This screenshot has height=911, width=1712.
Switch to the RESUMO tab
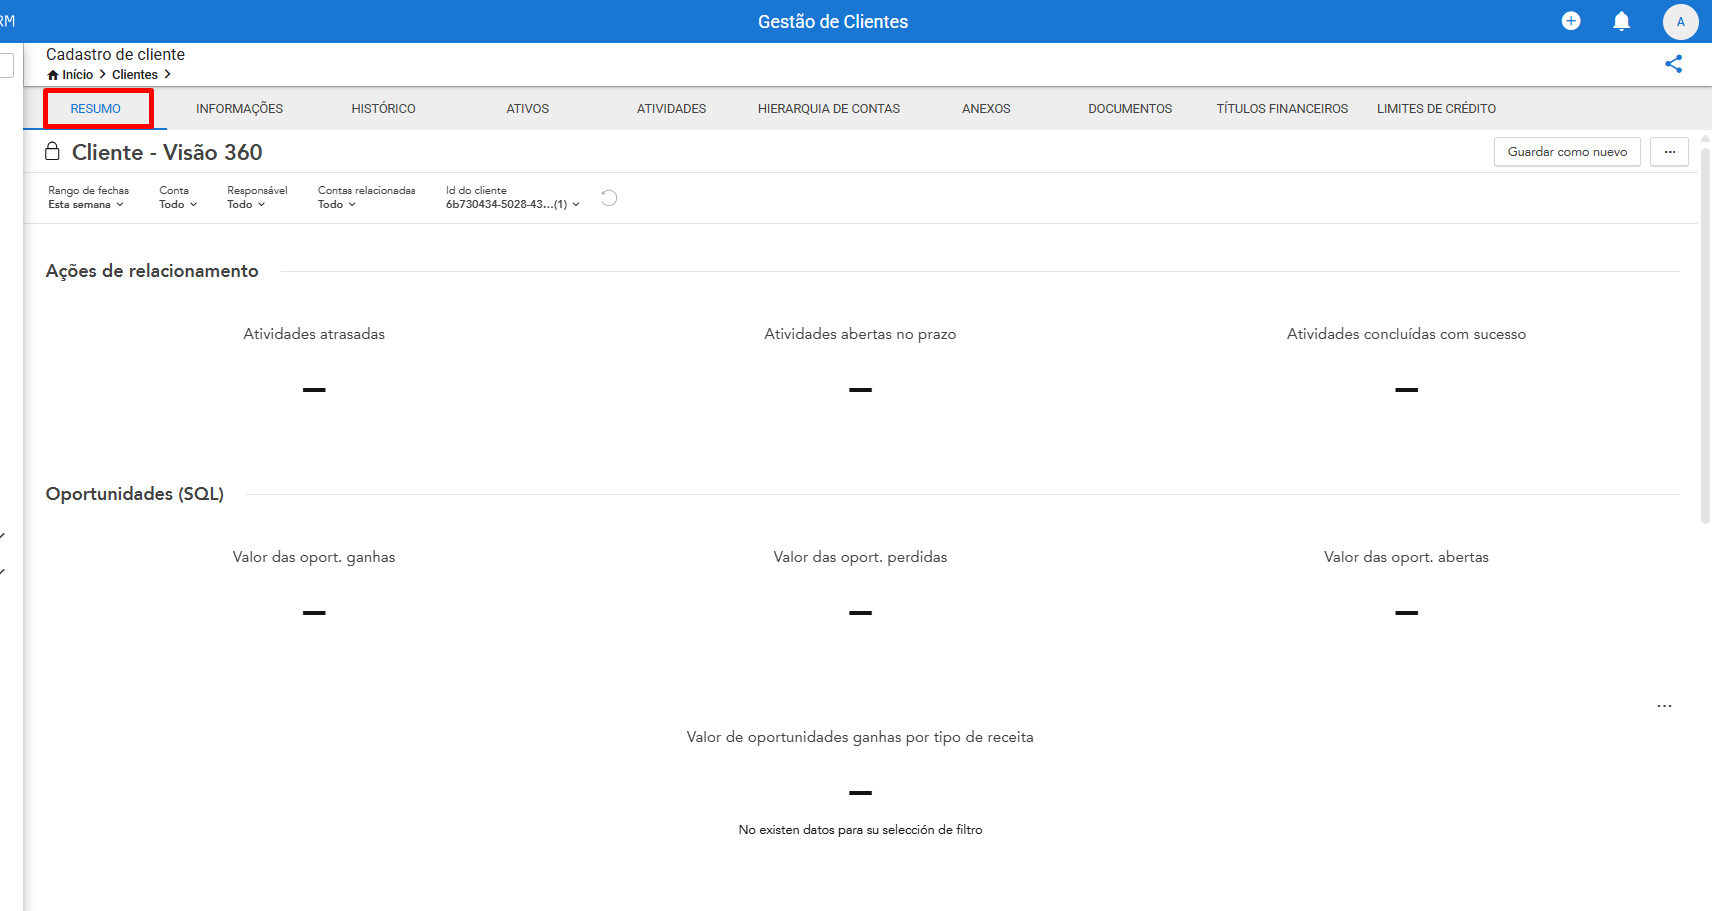pyautogui.click(x=96, y=108)
